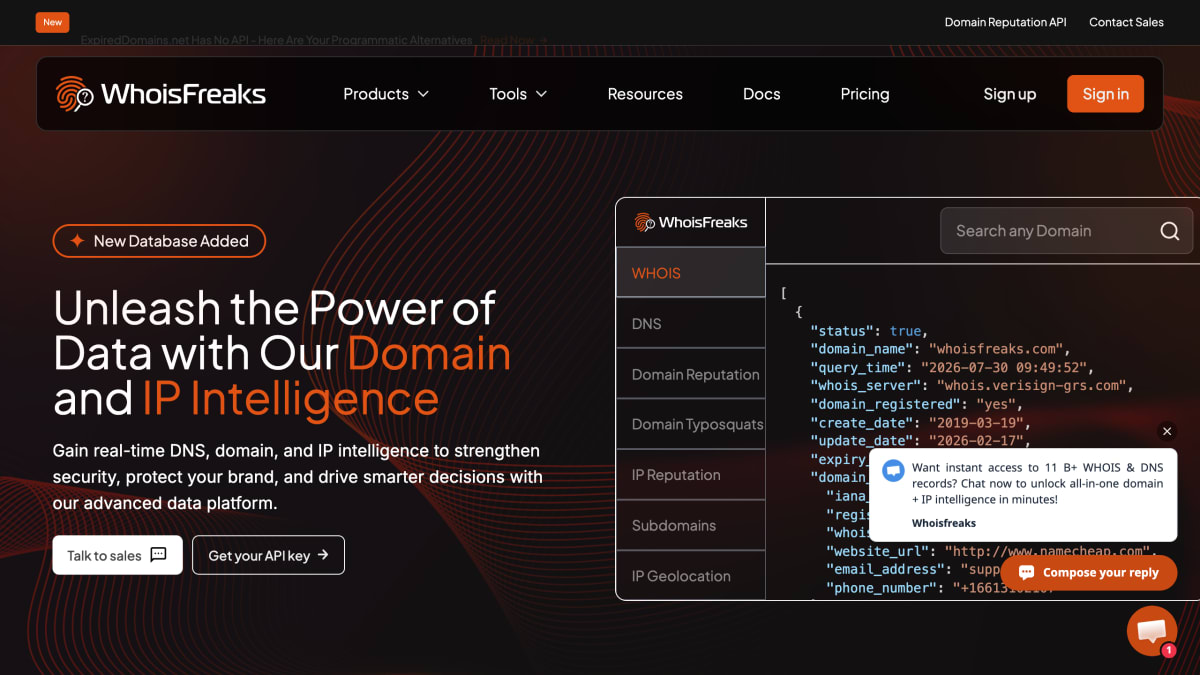Open the Resources menu item
The image size is (1200, 675).
[x=645, y=94]
